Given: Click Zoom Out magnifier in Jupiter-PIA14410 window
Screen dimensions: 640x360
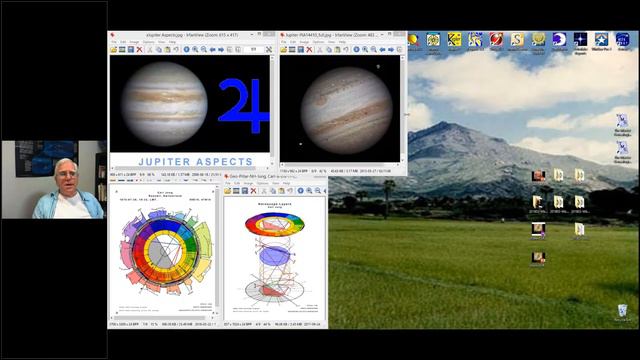Looking at the screenshot, I should pos(373,49).
